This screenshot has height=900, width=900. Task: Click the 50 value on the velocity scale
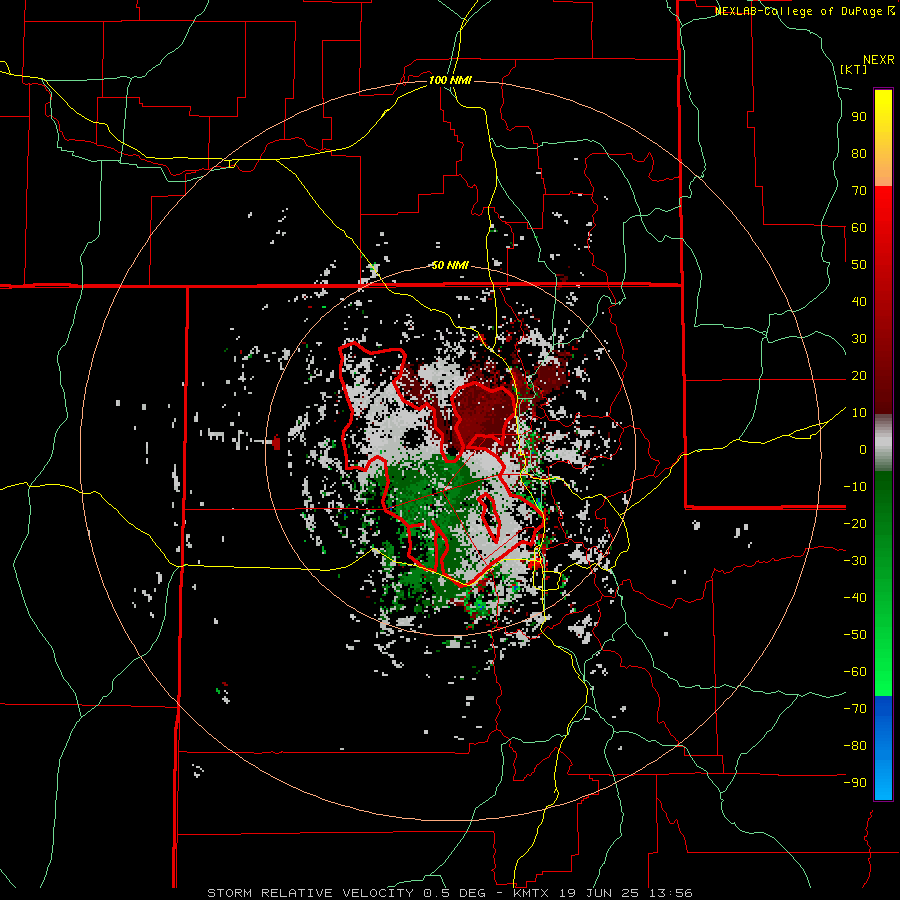coord(859,265)
